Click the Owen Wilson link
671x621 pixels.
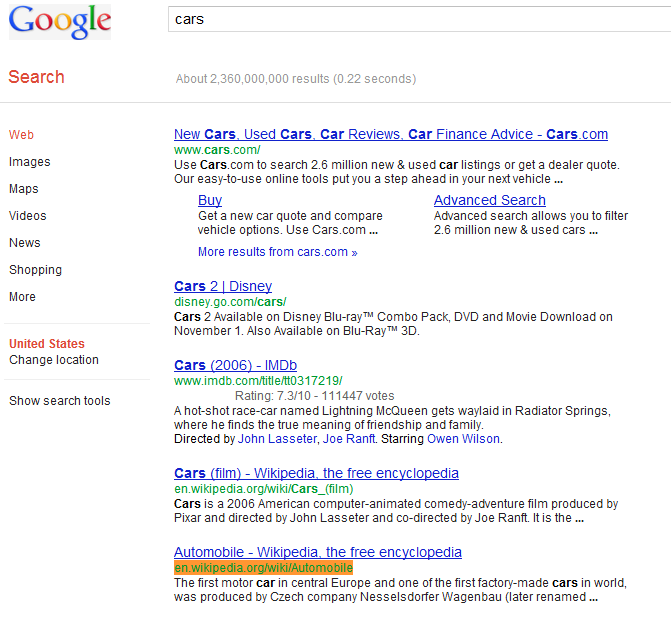tap(463, 439)
